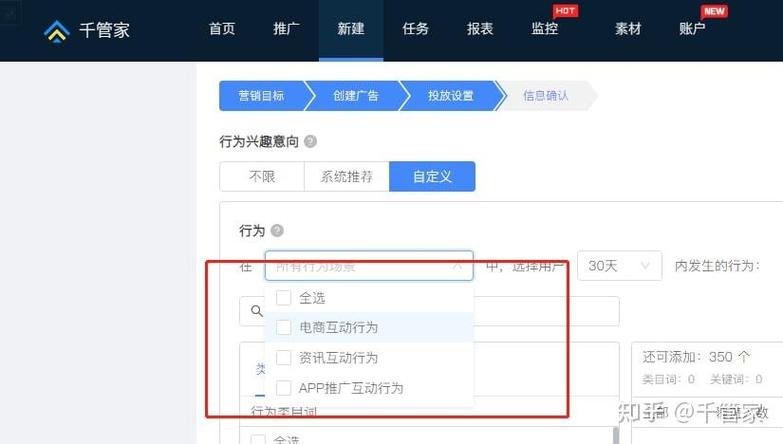The image size is (783, 444).
Task: Check the 电商互动行为 checkbox
Action: point(284,328)
